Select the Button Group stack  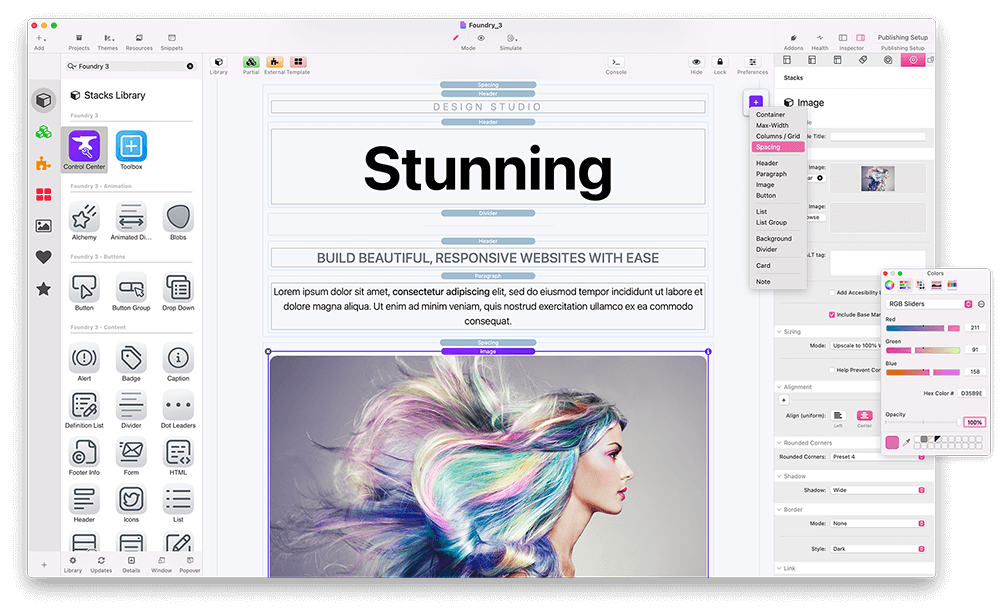tap(131, 291)
